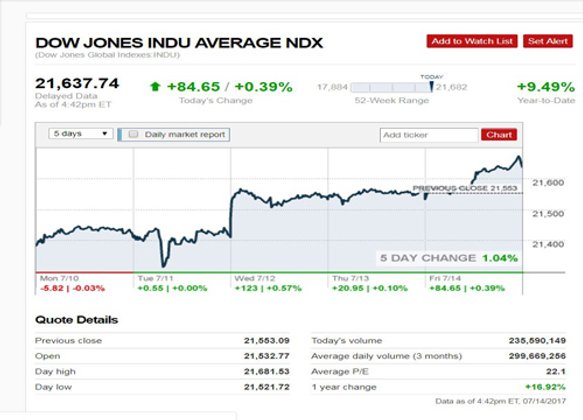Click the dropdown arrow beside 5 days
This screenshot has width=583, height=420.
tap(105, 133)
